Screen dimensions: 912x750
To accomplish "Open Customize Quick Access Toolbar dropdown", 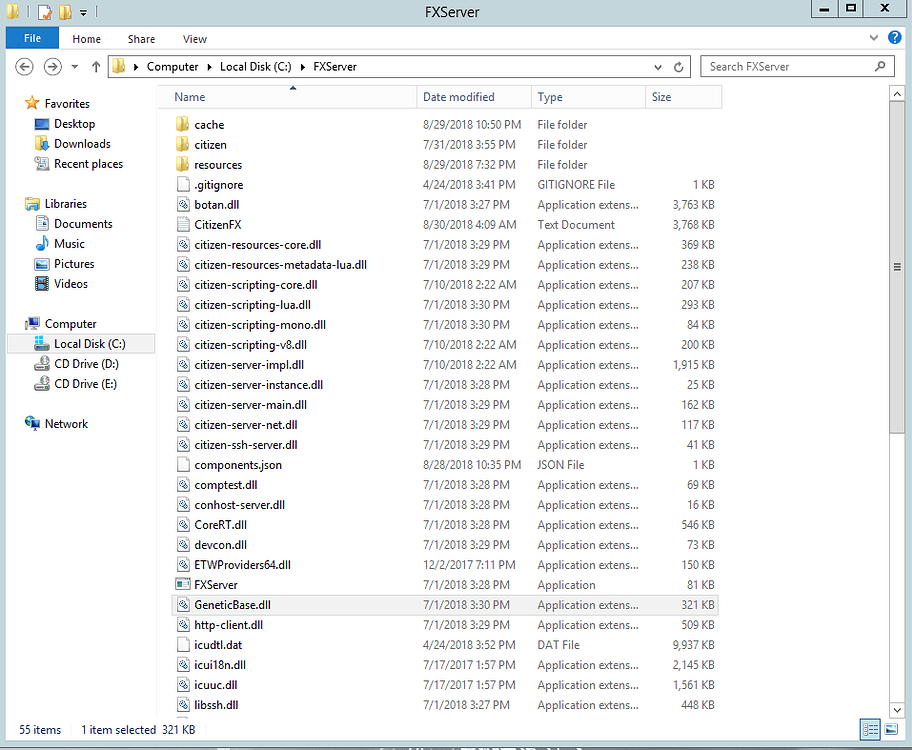I will pos(83,13).
